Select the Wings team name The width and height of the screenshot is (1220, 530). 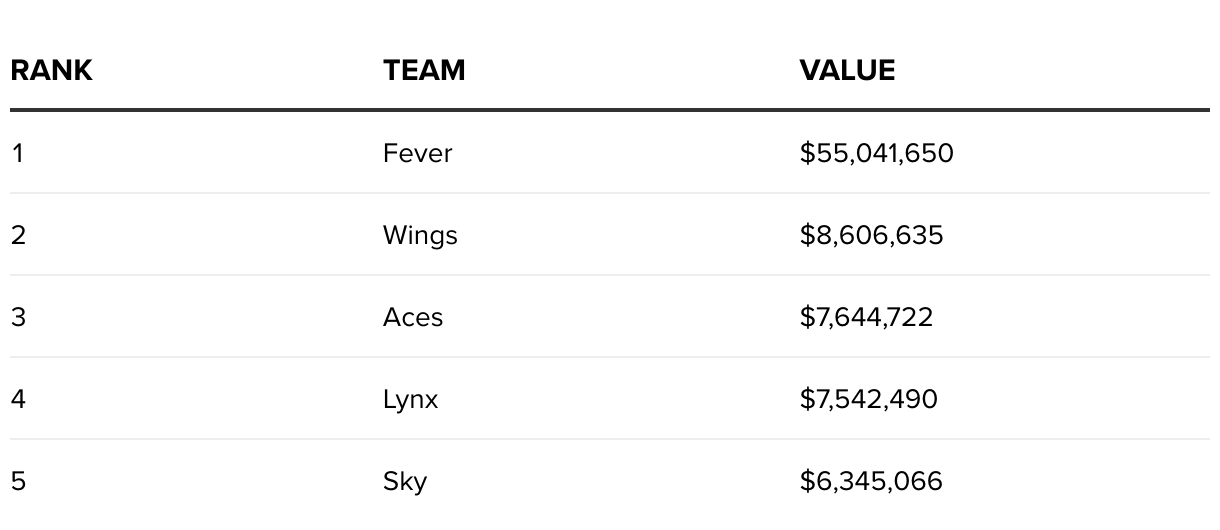pyautogui.click(x=420, y=236)
